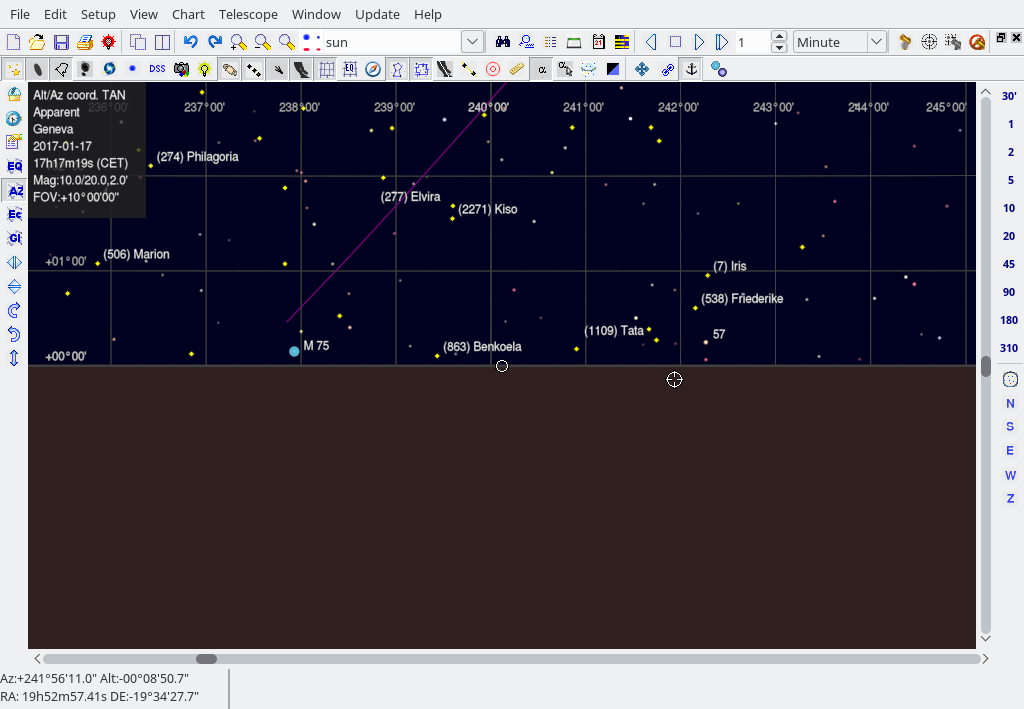Toggle the planets display (Saturn icon)
This screenshot has height=709, width=1024.
[x=229, y=69]
